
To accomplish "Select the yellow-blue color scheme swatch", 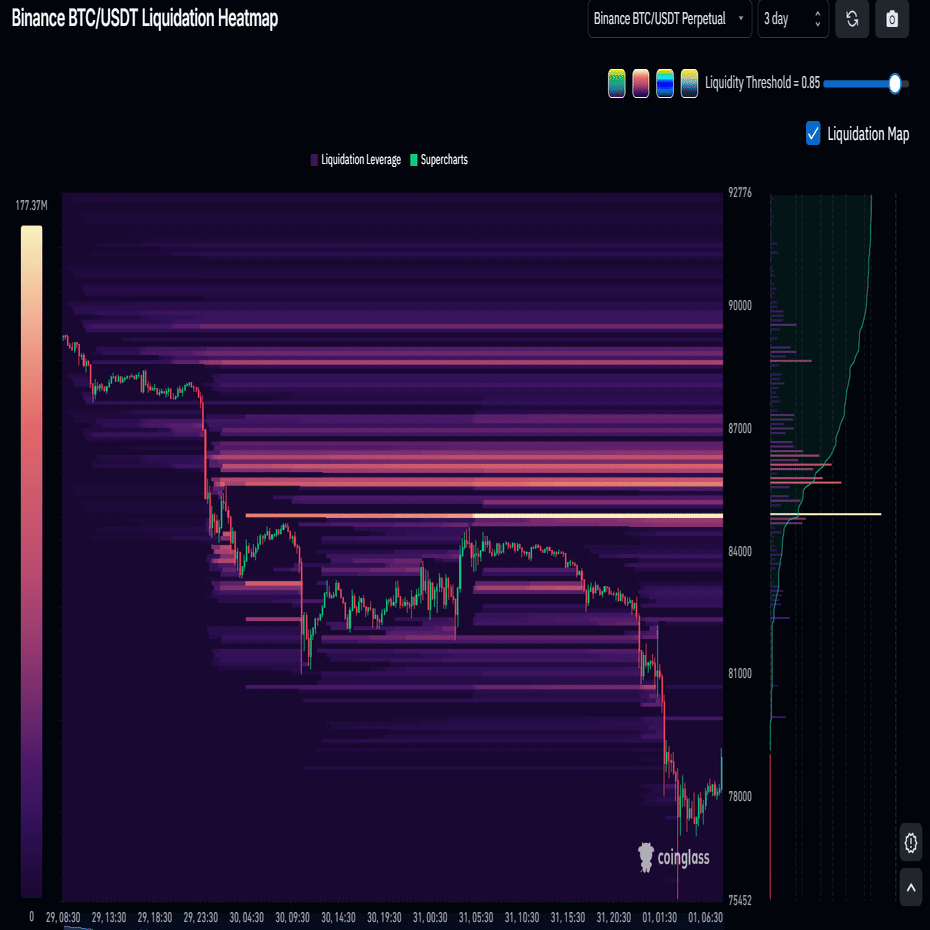I will click(x=689, y=83).
